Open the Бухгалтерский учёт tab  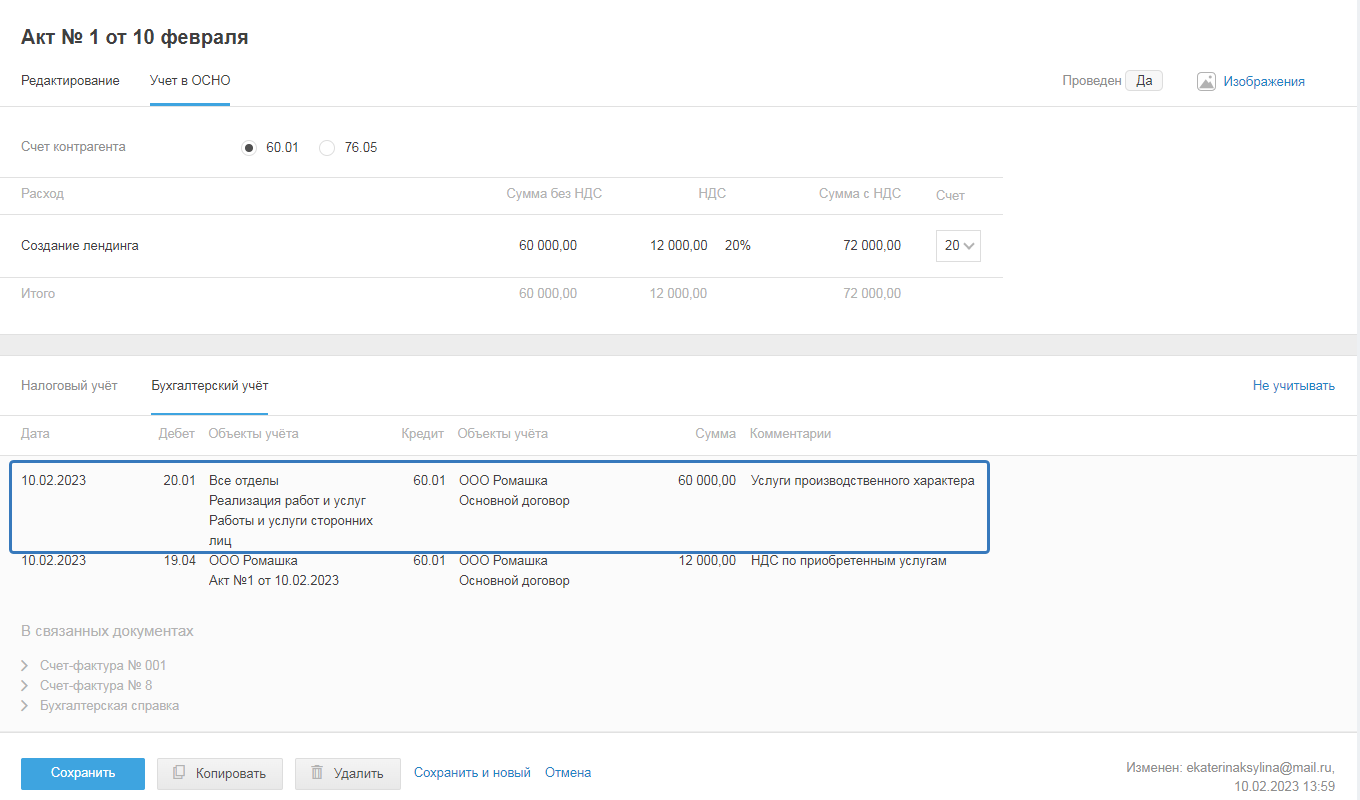click(x=209, y=386)
